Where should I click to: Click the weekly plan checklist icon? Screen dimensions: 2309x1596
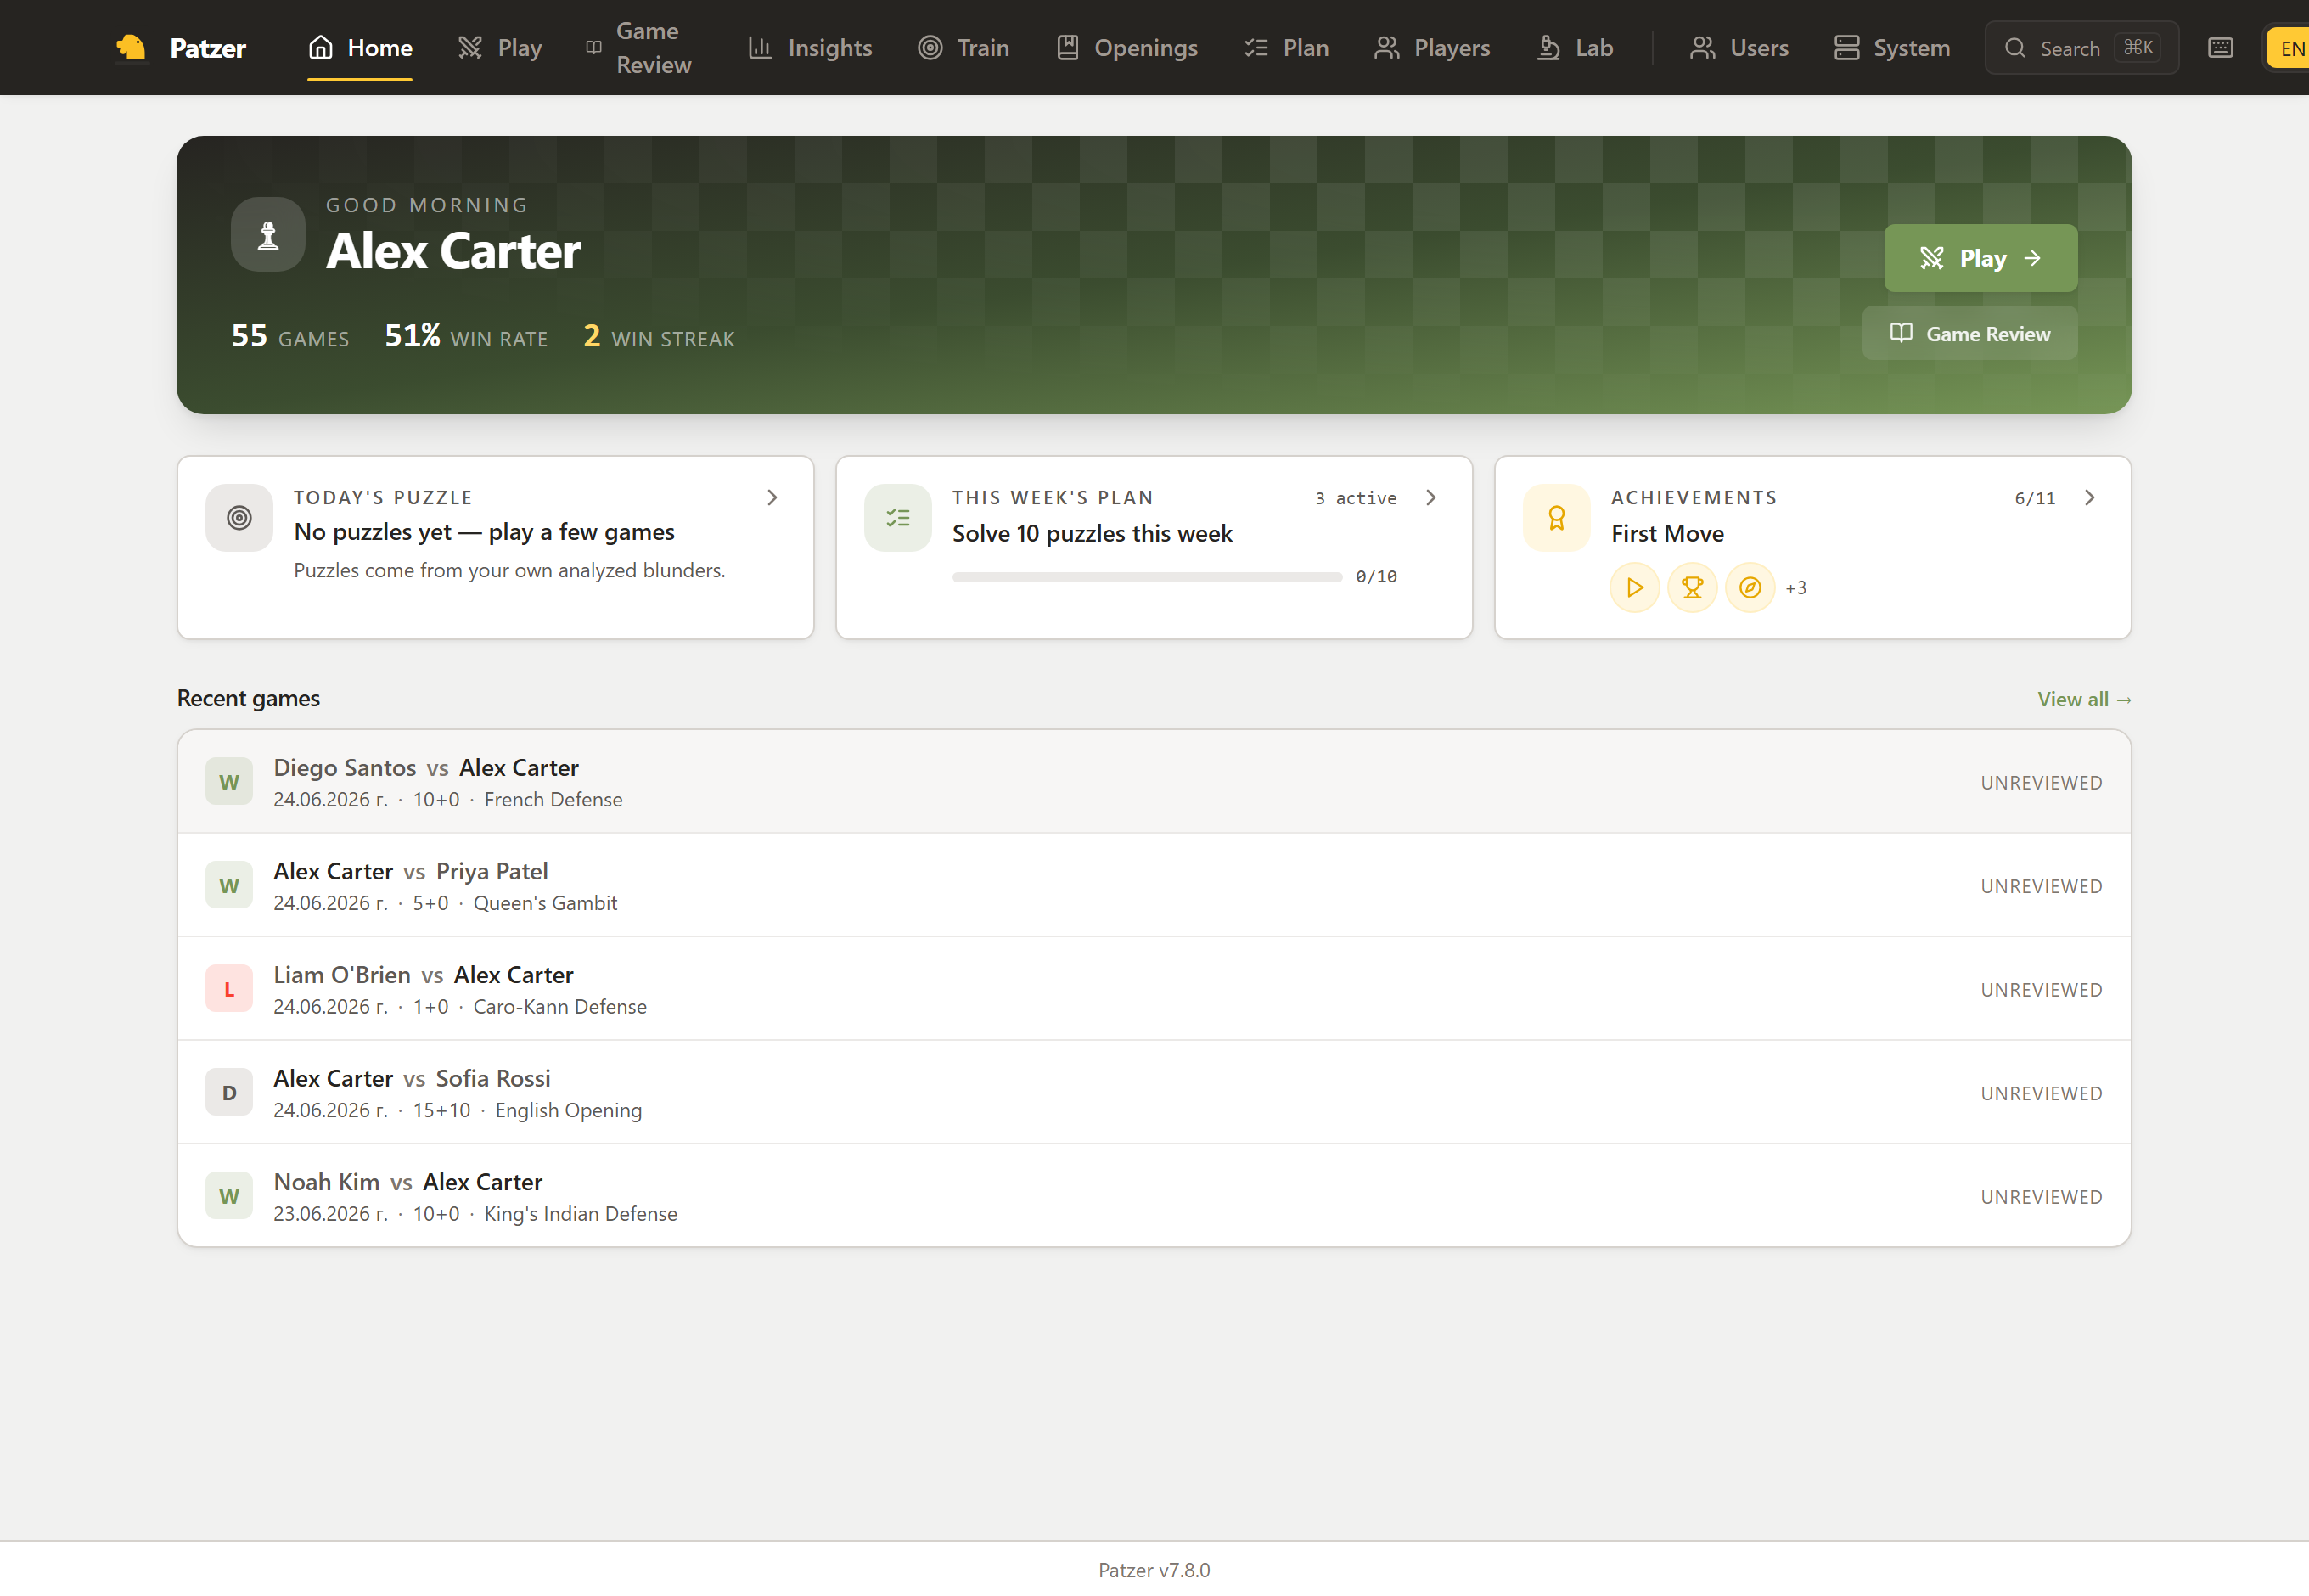897,517
